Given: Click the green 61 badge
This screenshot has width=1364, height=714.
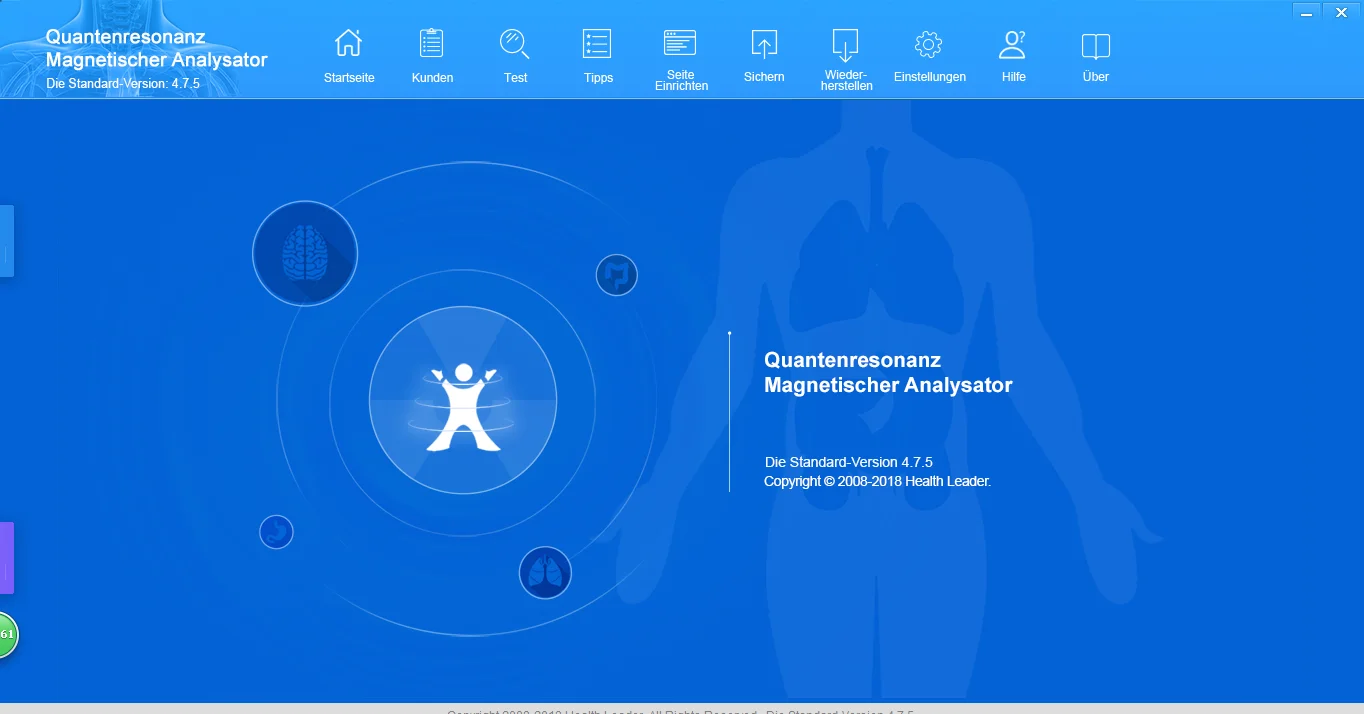Looking at the screenshot, I should click(6, 634).
